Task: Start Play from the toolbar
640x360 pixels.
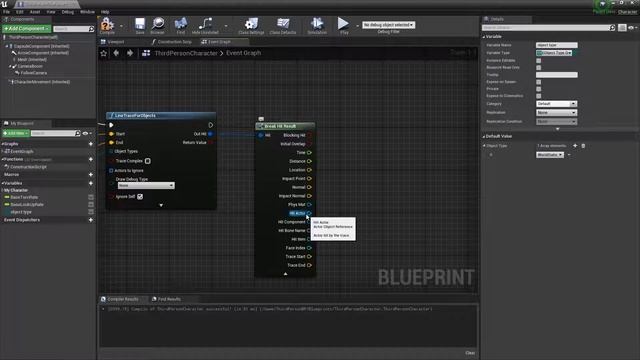Action: click(x=344, y=25)
